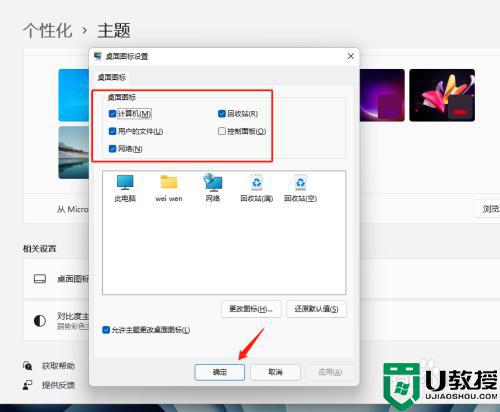Open 桌面图标 settings row in Settings
This screenshot has height=412, width=500.
click(x=56, y=279)
